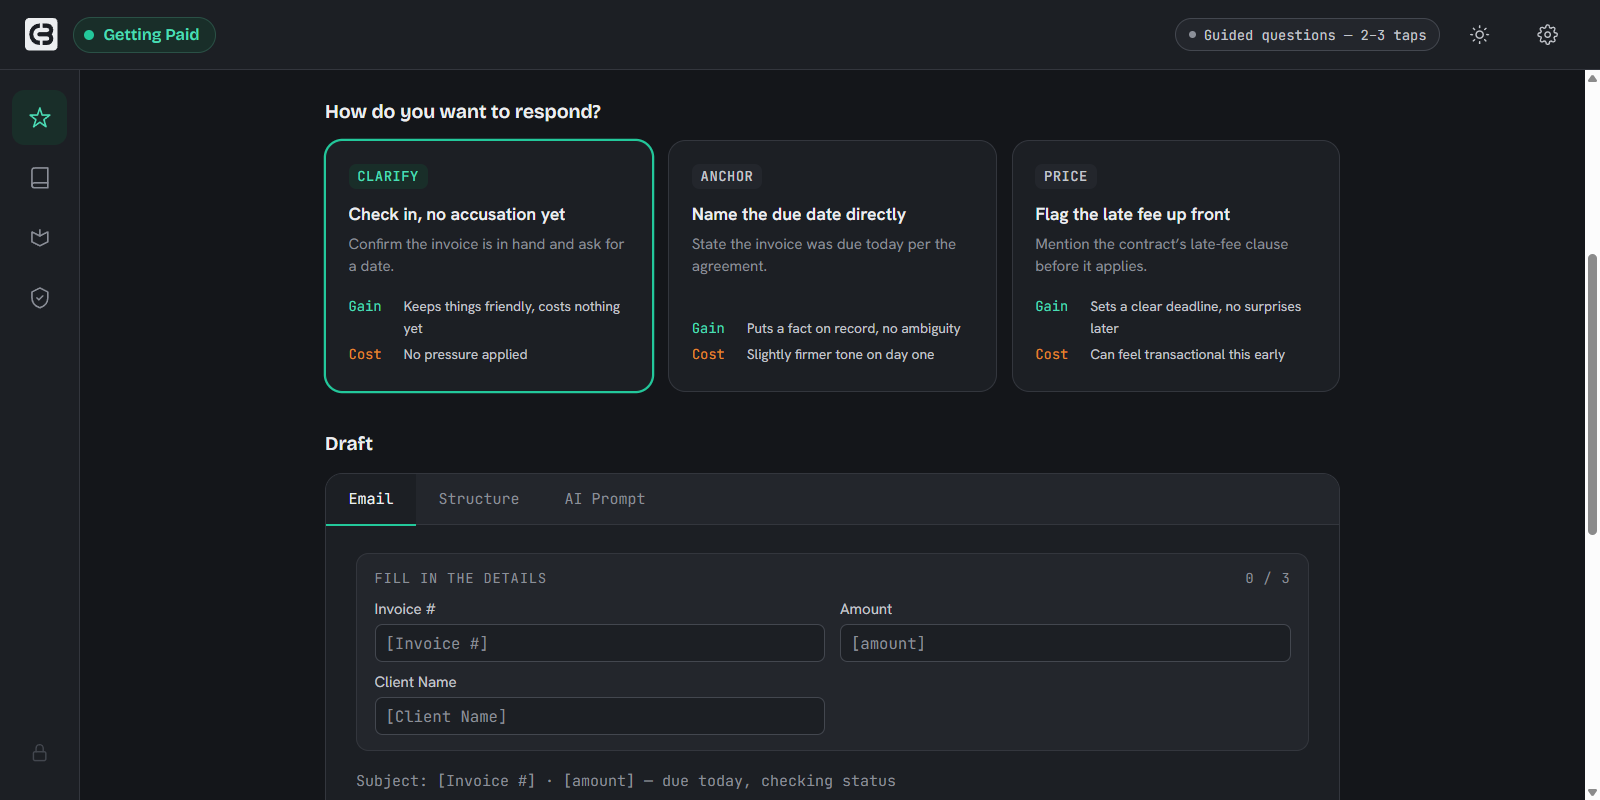Click the ANCHOR tag label

727,177
